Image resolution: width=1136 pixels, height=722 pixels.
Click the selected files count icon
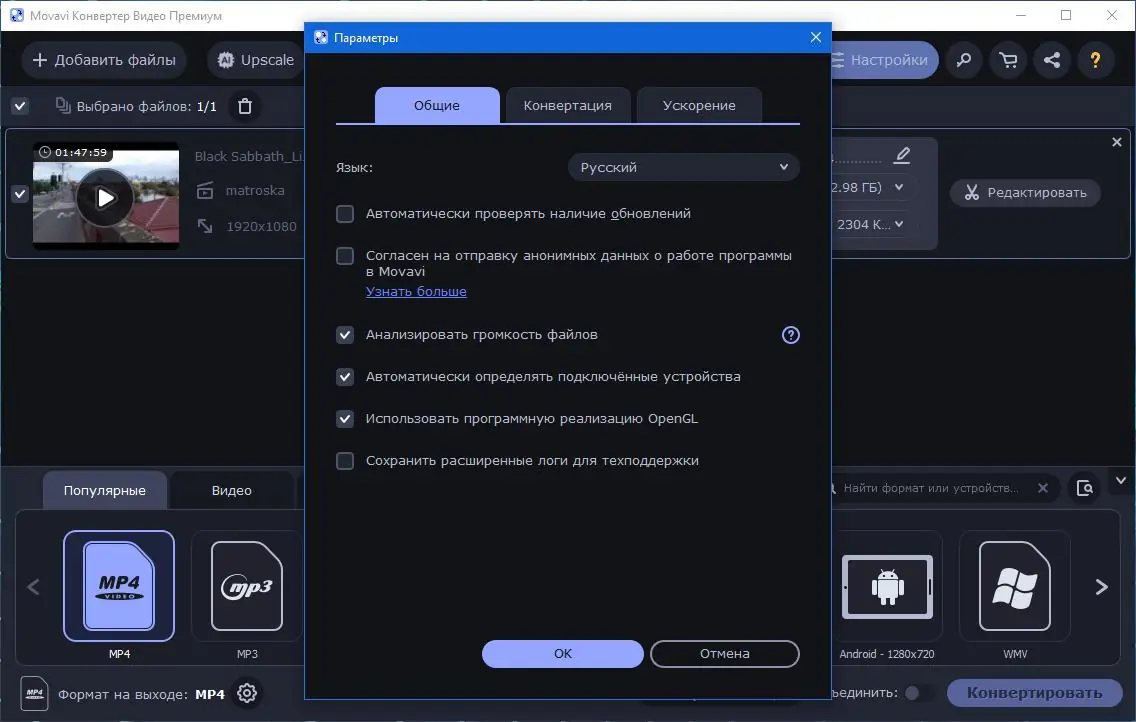[x=63, y=106]
